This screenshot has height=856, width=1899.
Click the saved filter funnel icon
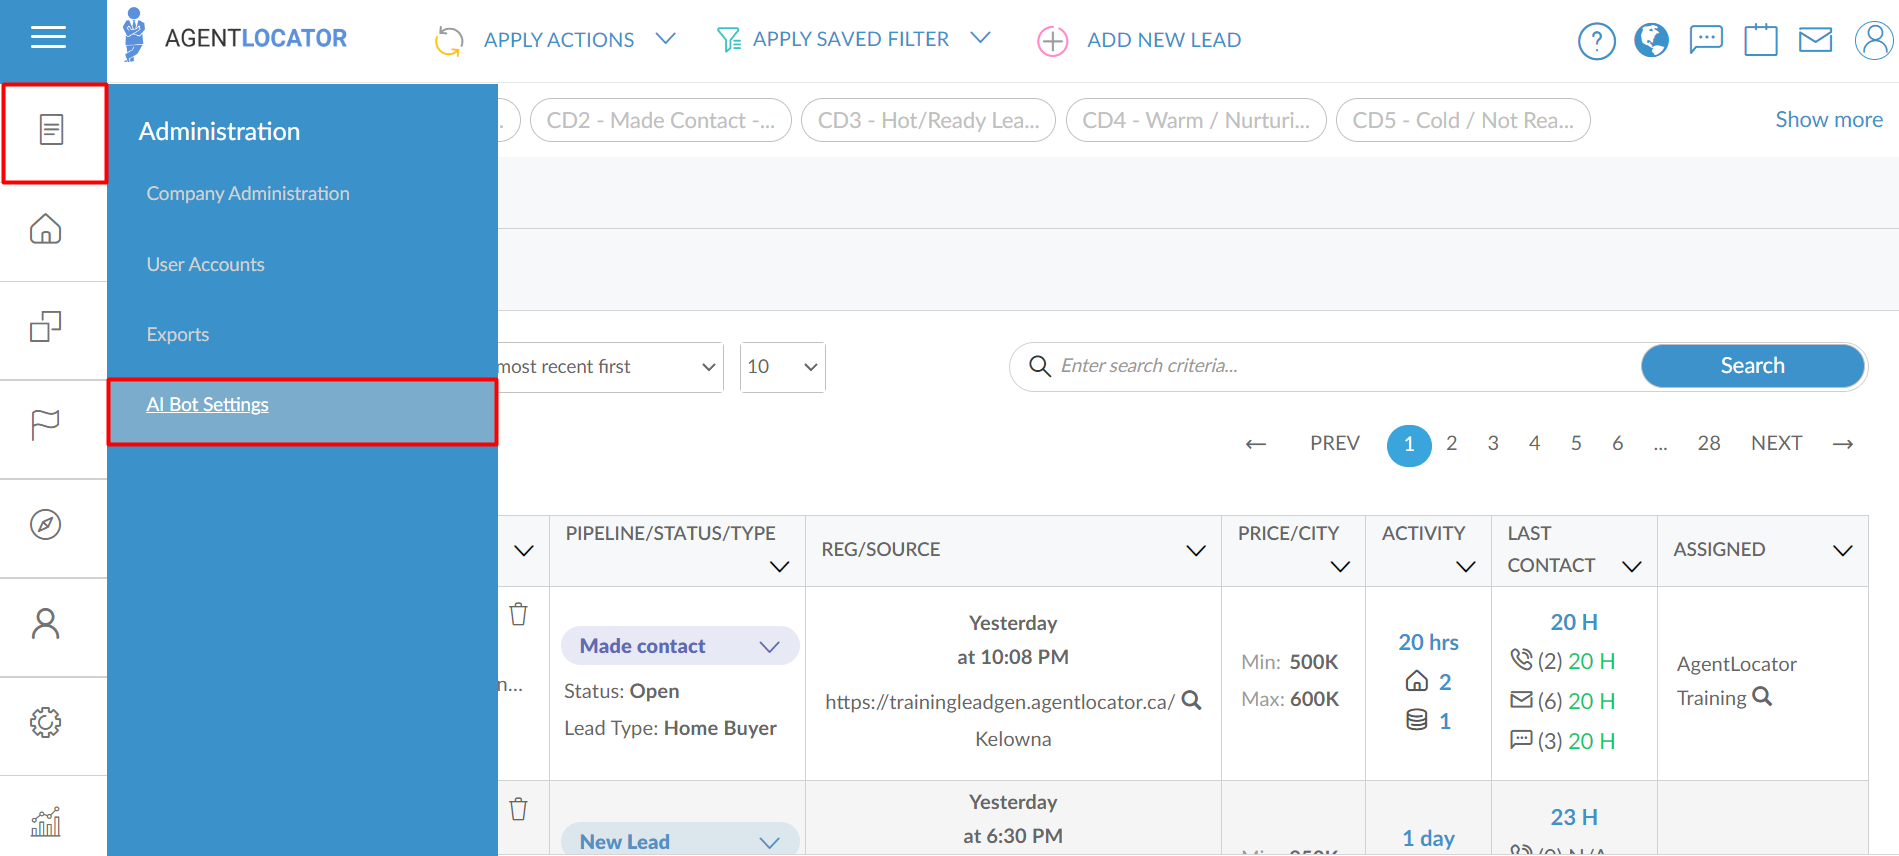729,39
